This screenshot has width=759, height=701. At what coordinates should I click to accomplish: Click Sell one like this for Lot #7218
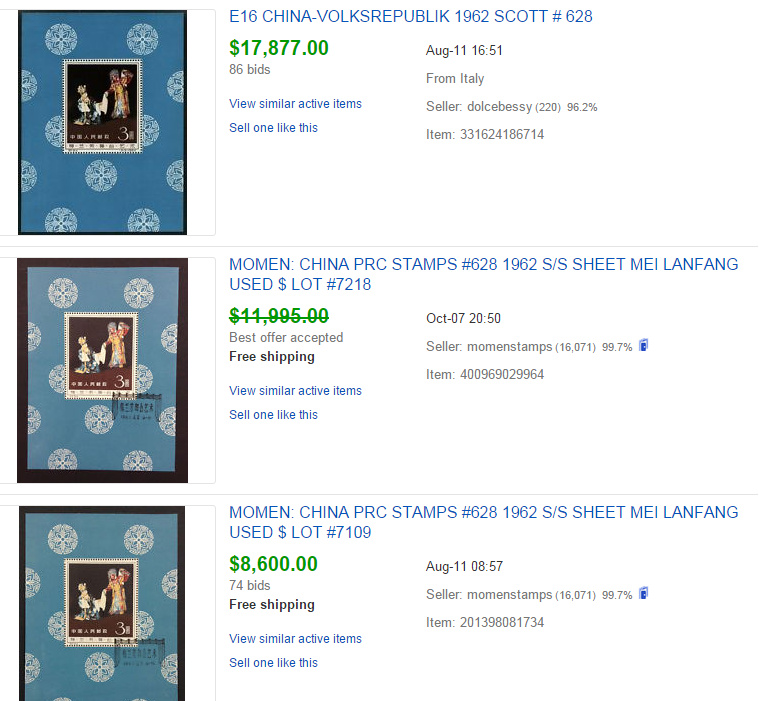click(x=273, y=415)
